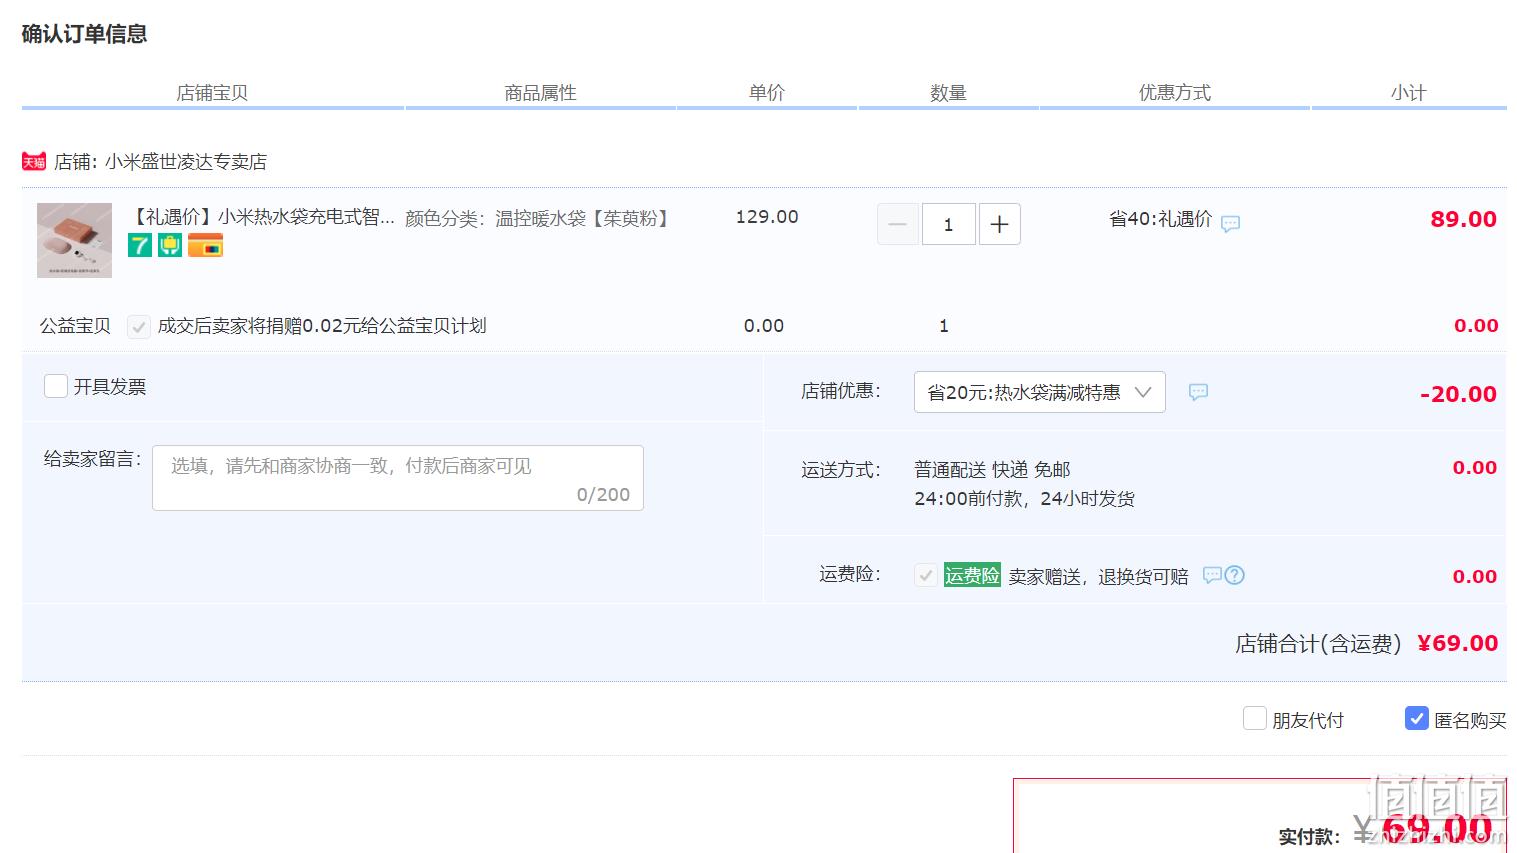Click the 24:00前付款, 24小时发货 delivery note
Viewport: 1517px width, 853px height.
click(1024, 498)
